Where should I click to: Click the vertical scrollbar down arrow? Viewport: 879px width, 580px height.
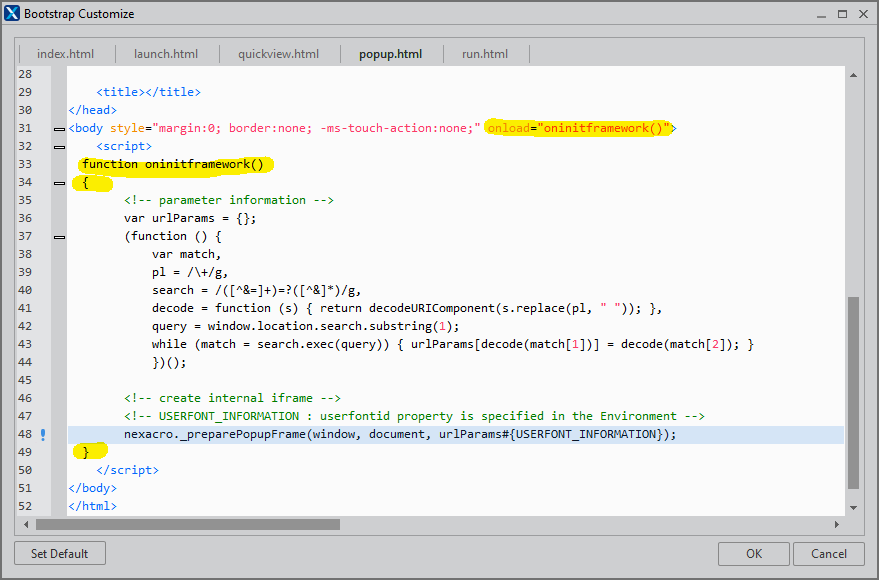[853, 507]
